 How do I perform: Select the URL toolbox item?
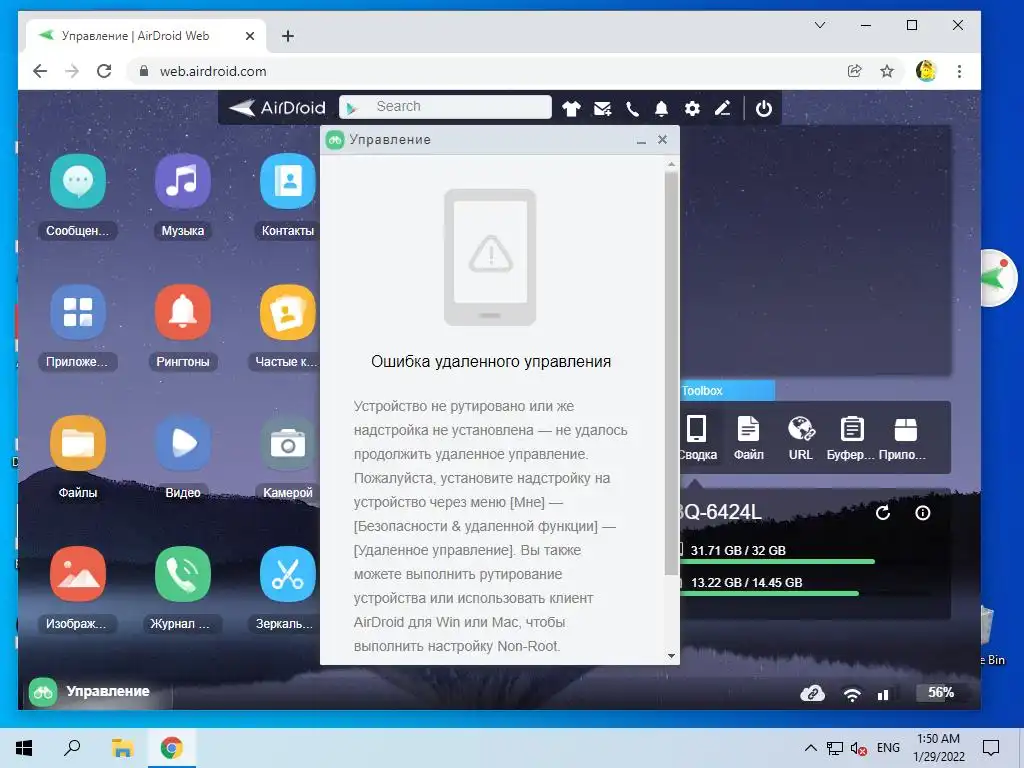click(x=801, y=438)
